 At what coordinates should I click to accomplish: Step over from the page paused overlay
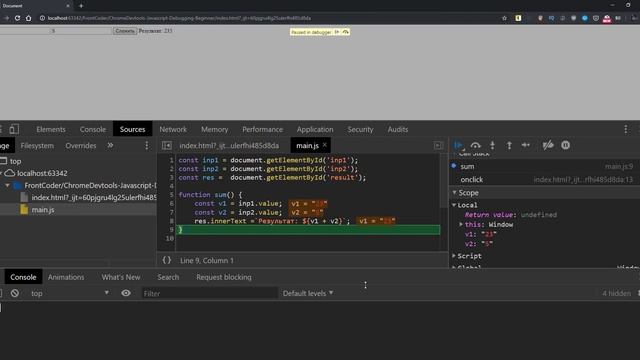(x=345, y=32)
